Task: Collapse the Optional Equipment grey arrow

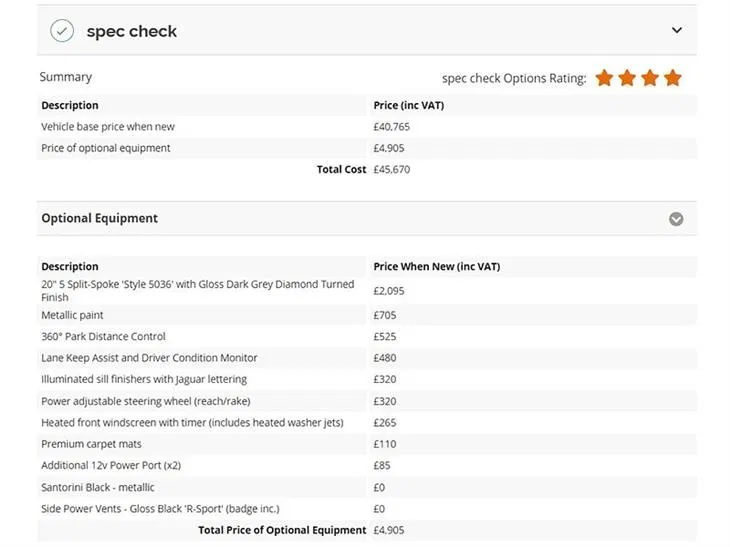Action: 676,219
